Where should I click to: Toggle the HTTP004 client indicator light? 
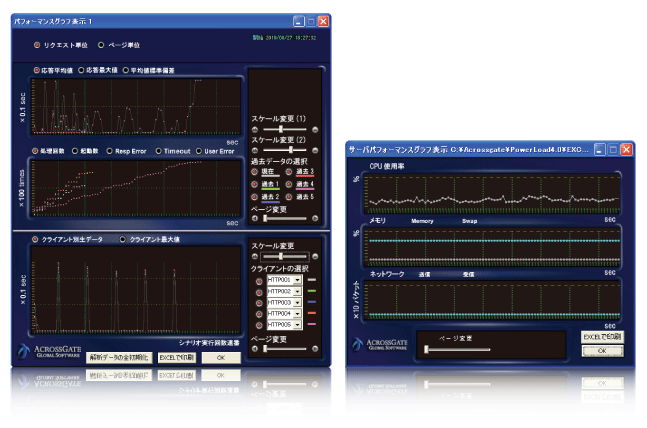[x=259, y=314]
